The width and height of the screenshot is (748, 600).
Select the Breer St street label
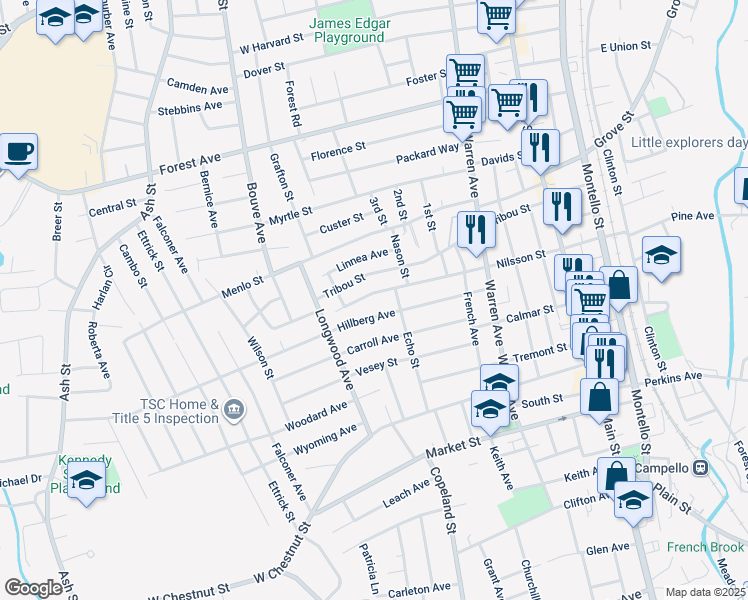point(57,221)
